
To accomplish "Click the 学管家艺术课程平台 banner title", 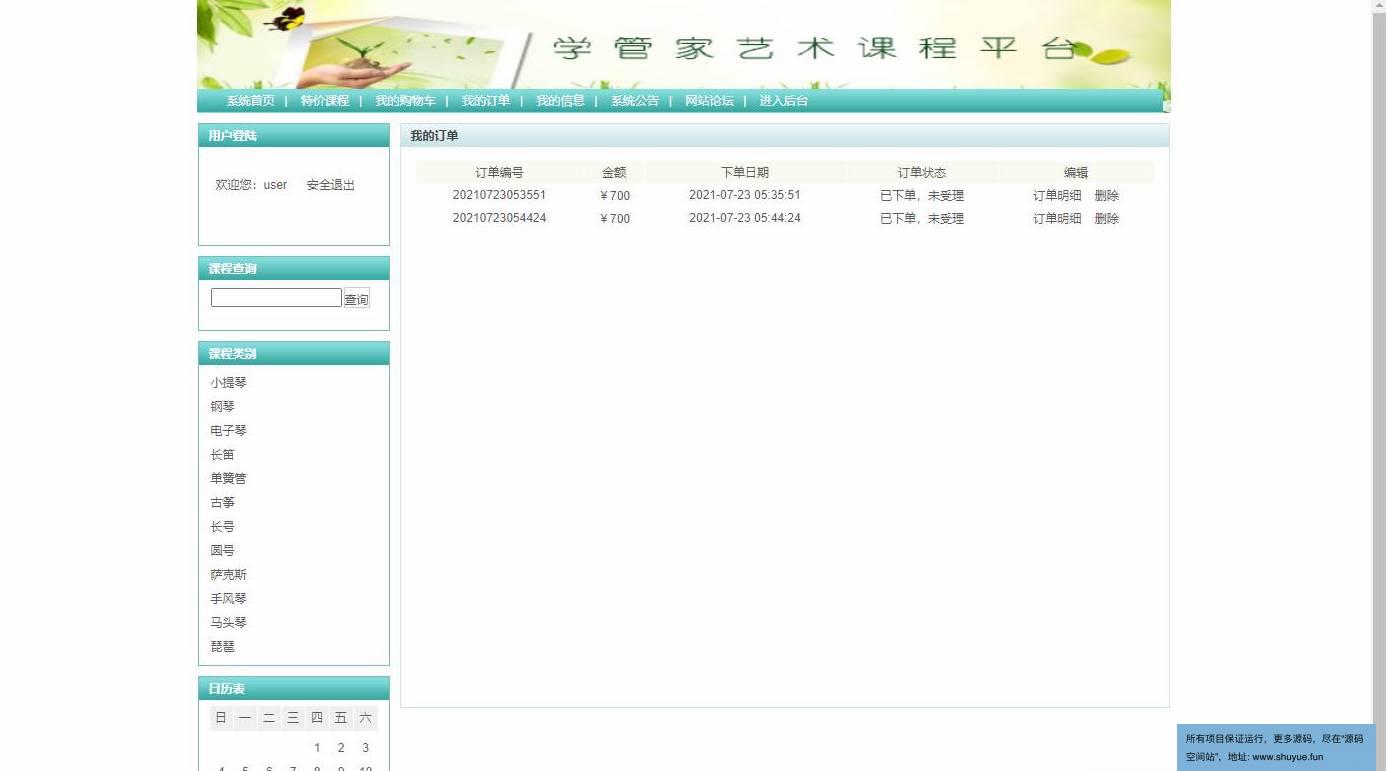I will 815,48.
